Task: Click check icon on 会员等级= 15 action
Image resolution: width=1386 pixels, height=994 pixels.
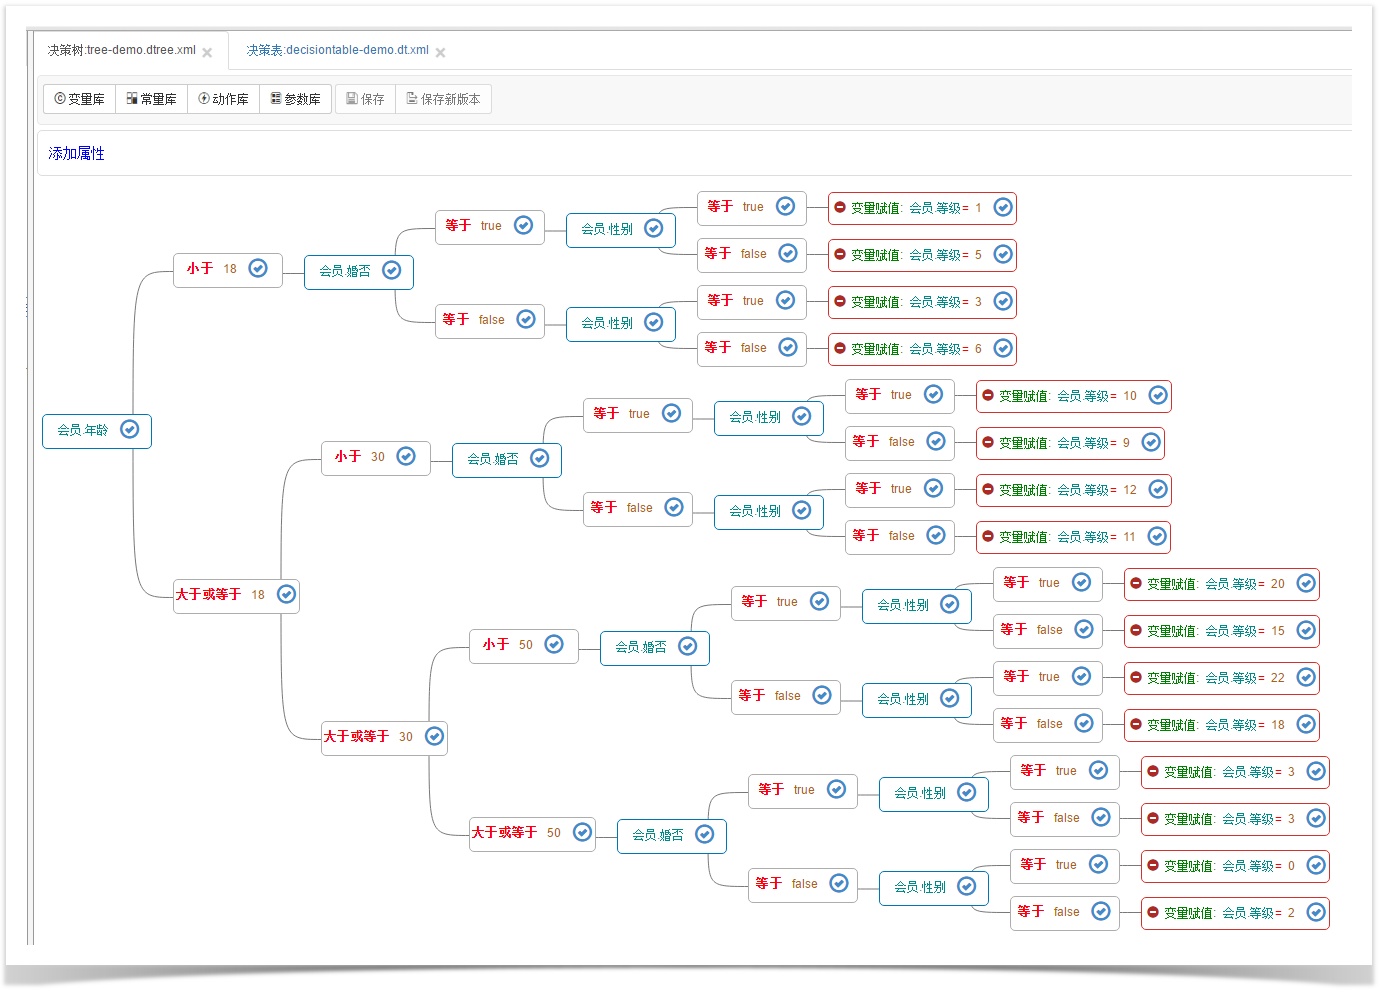Action: [x=1306, y=630]
